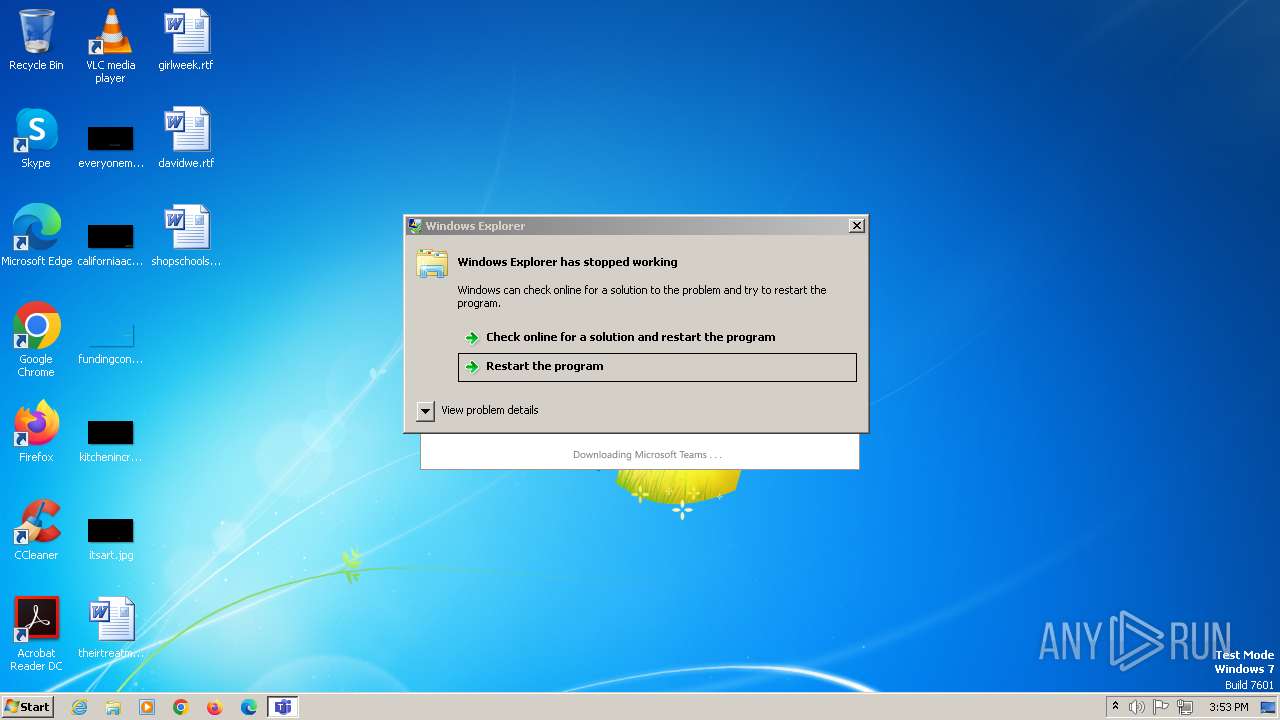Open Action Center flag tray icon
This screenshot has width=1280, height=720.
tap(1160, 707)
